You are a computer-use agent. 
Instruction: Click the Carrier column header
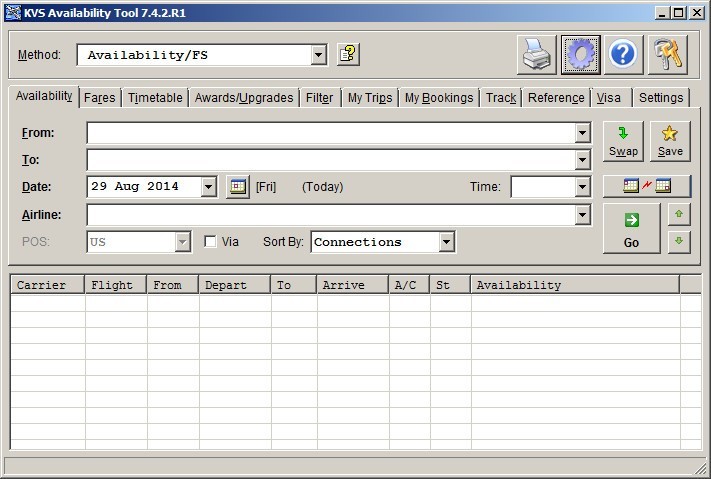point(48,285)
